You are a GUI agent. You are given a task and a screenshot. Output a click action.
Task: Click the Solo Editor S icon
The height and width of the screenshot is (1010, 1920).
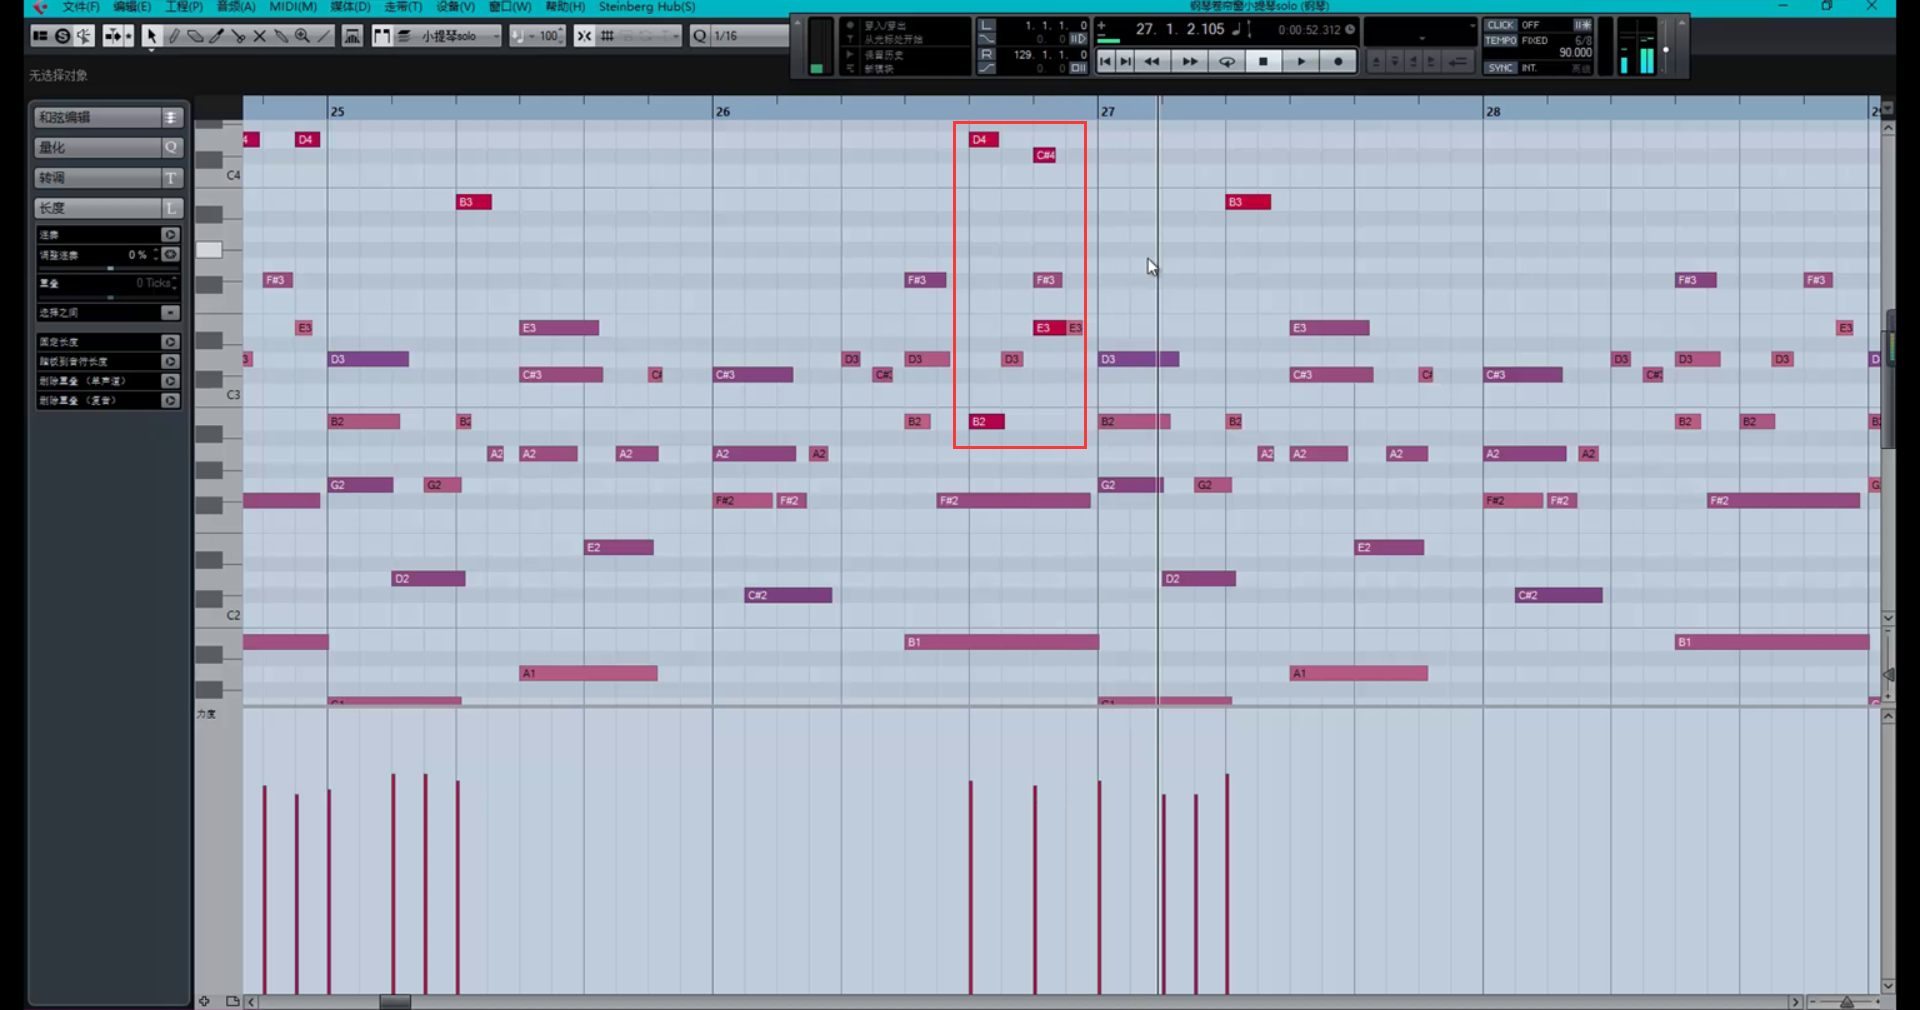[62, 36]
